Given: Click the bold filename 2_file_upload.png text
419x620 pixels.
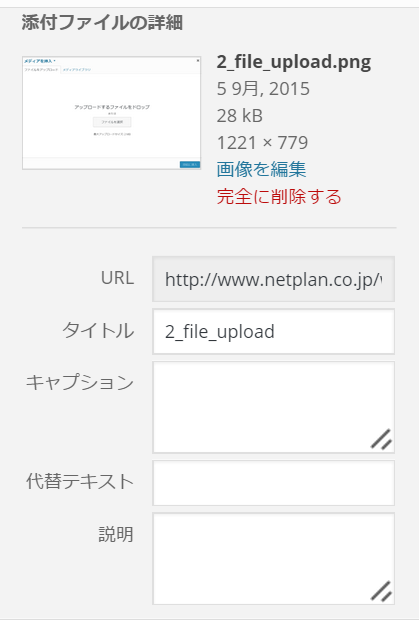Looking at the screenshot, I should [x=294, y=62].
